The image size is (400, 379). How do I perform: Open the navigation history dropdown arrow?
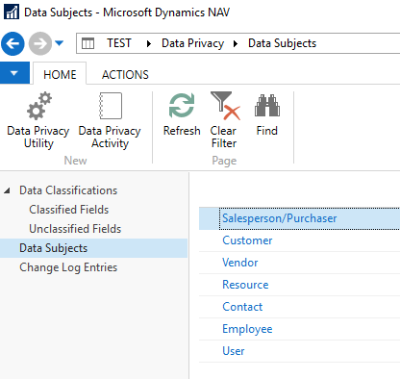[x=59, y=43]
